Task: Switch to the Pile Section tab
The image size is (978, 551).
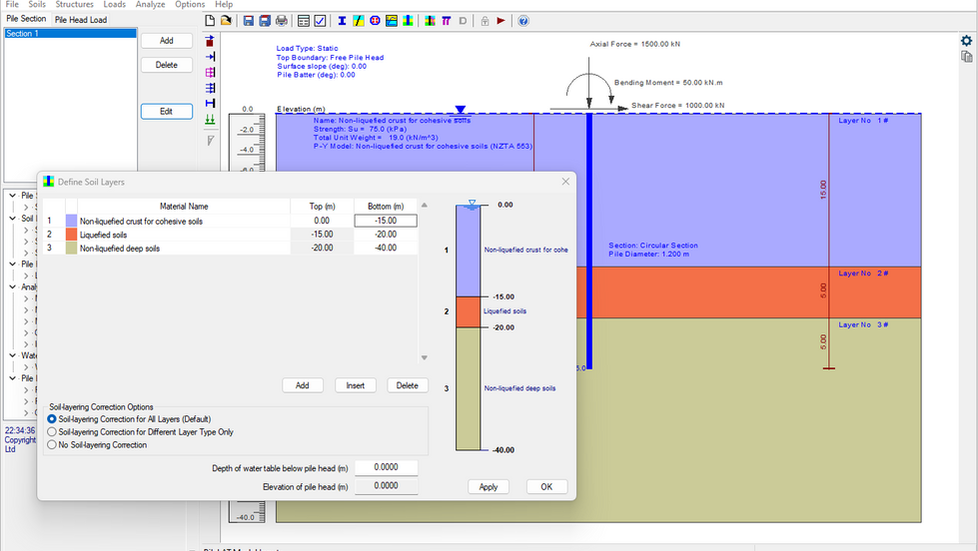Action: click(26, 19)
